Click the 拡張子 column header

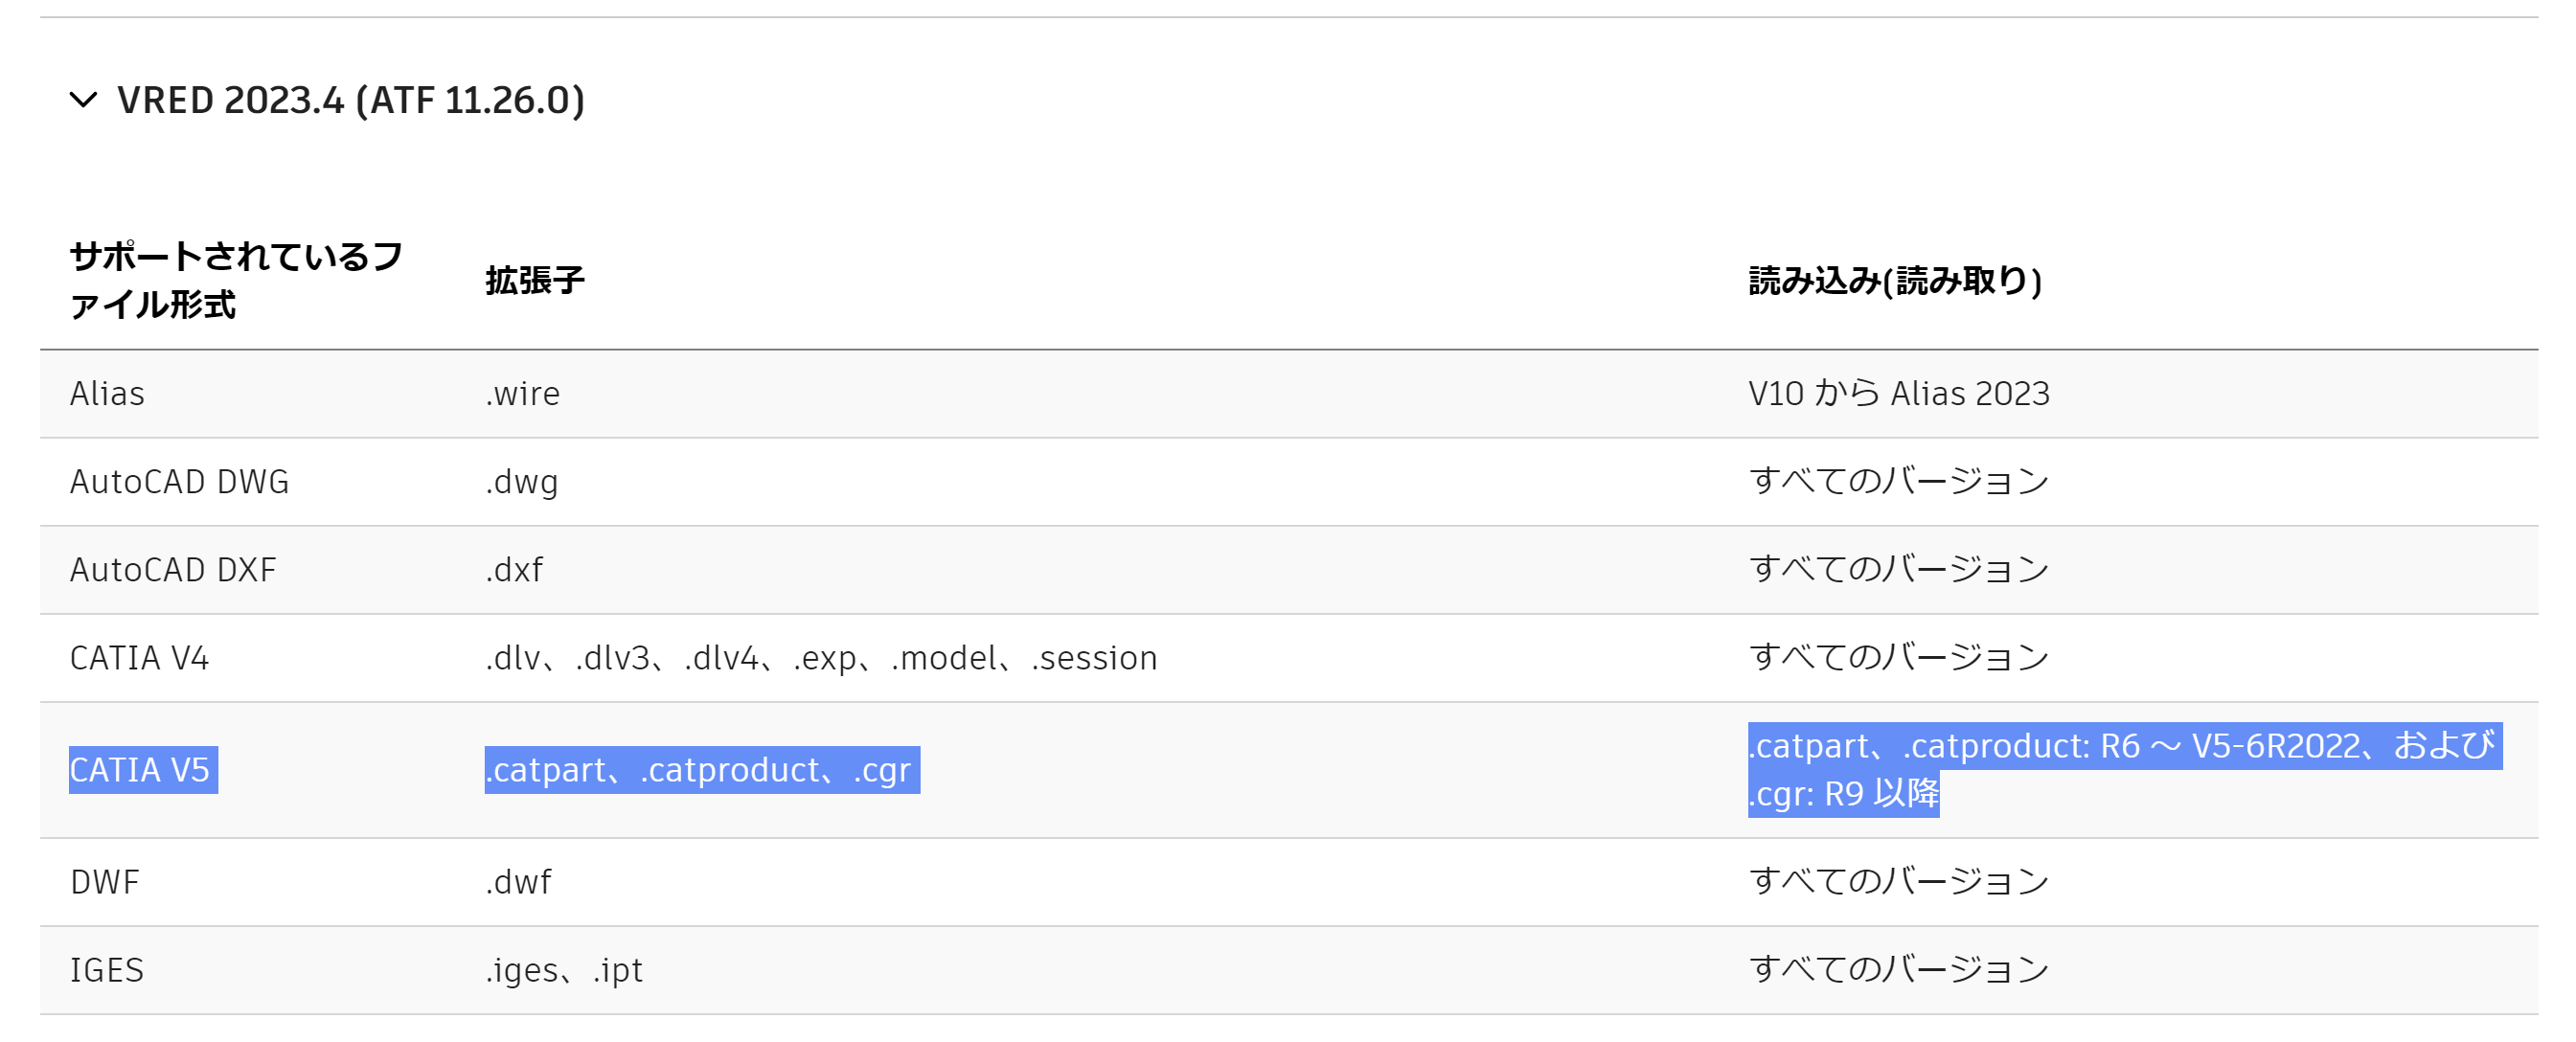point(535,281)
